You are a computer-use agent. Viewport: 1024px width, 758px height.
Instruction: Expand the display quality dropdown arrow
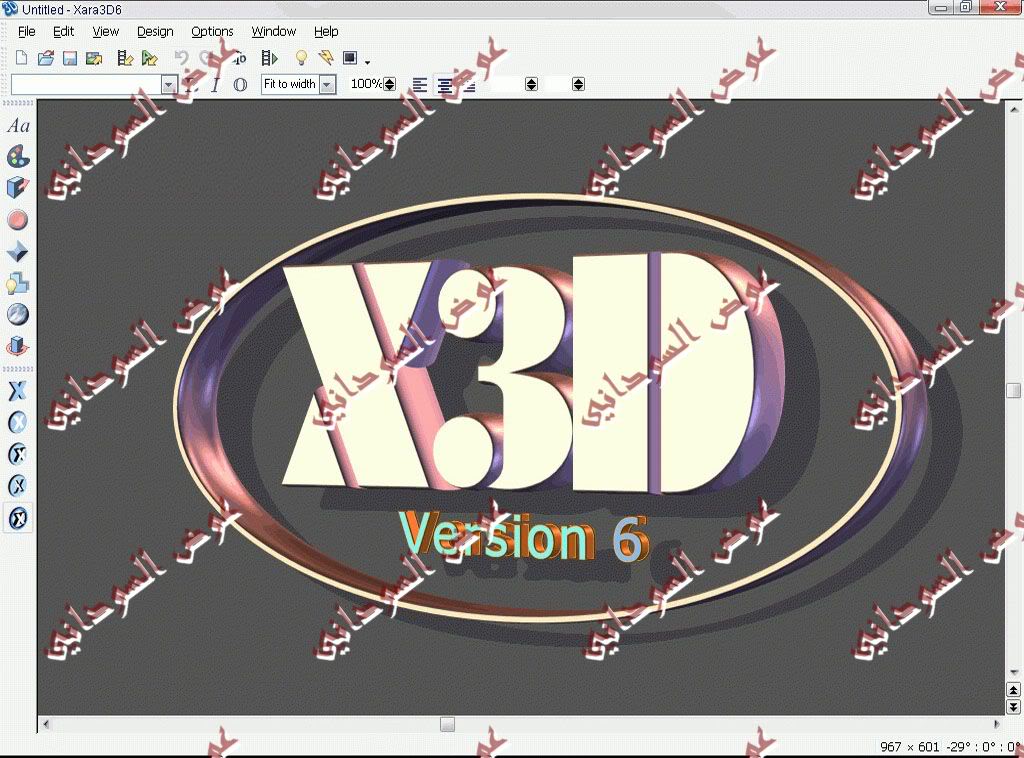click(368, 62)
